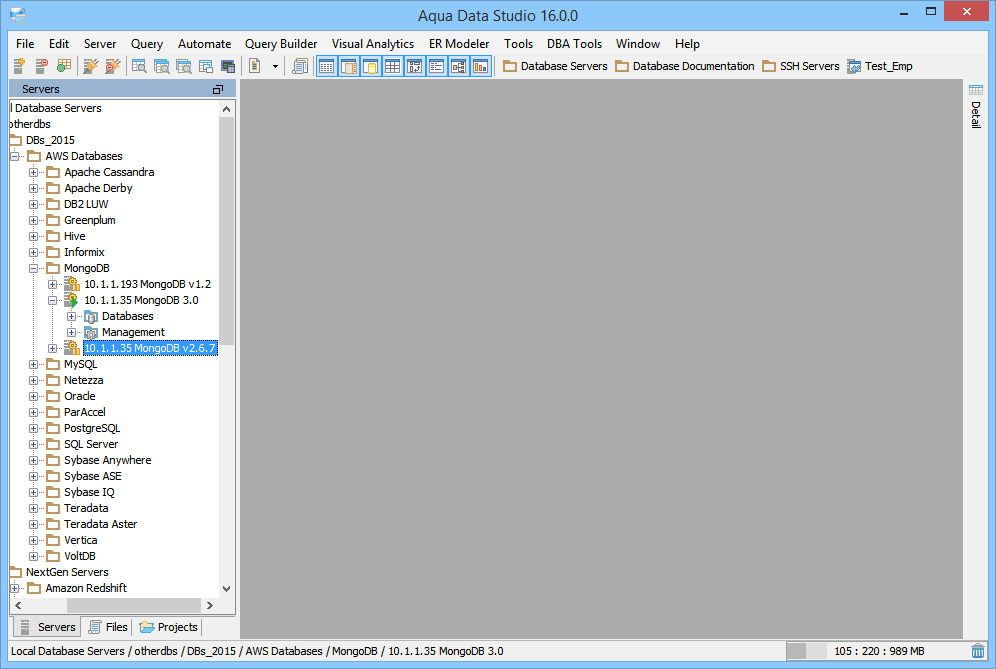Viewport: 996px width, 669px height.
Task: Toggle the diagram hierarchy panel icon
Action: [x=459, y=65]
